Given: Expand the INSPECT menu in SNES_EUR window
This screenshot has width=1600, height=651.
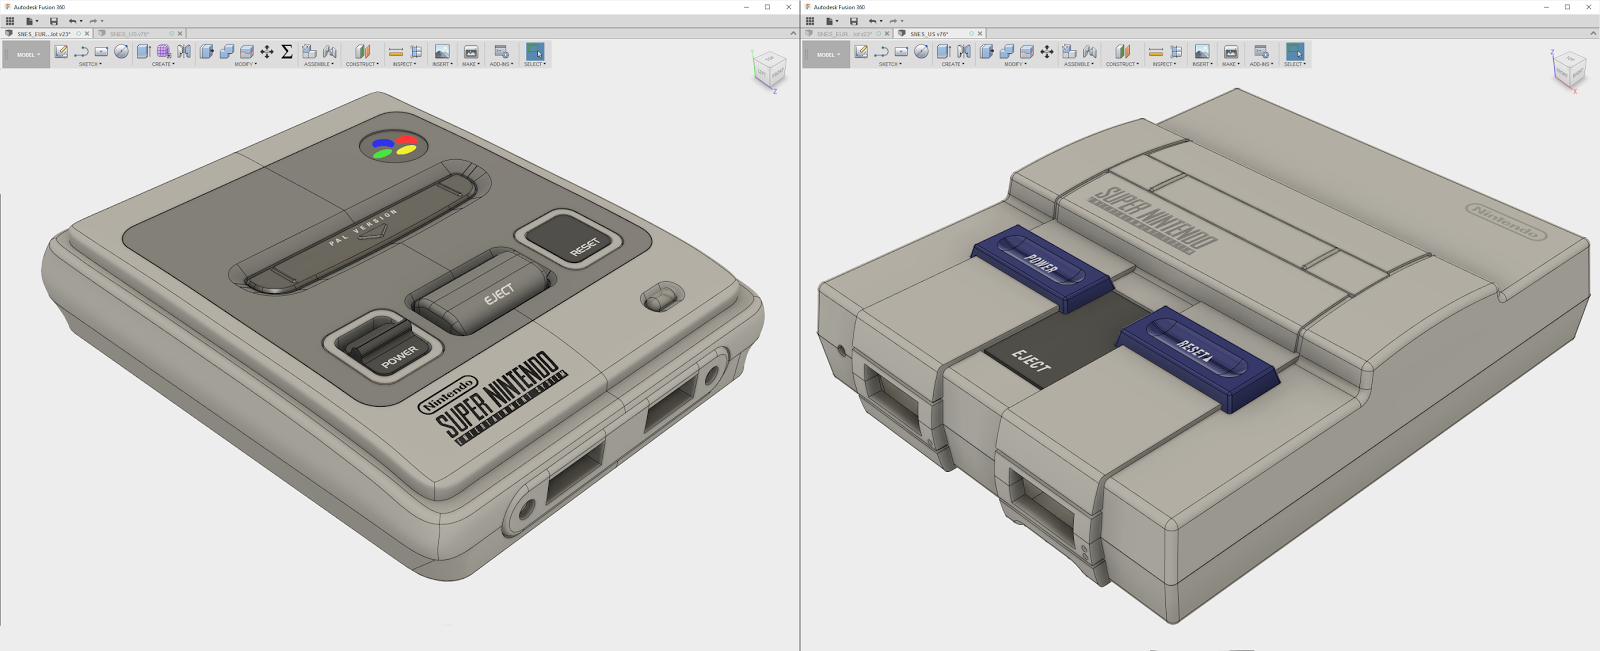Looking at the screenshot, I should (405, 64).
